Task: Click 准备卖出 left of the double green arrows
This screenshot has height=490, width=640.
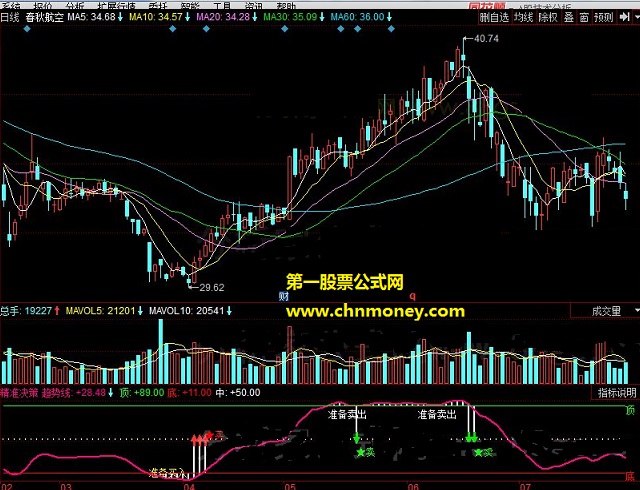Action: tap(437, 415)
